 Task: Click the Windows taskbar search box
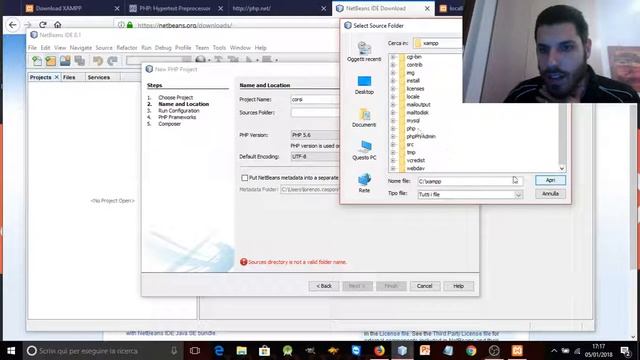pyautogui.click(x=102, y=351)
